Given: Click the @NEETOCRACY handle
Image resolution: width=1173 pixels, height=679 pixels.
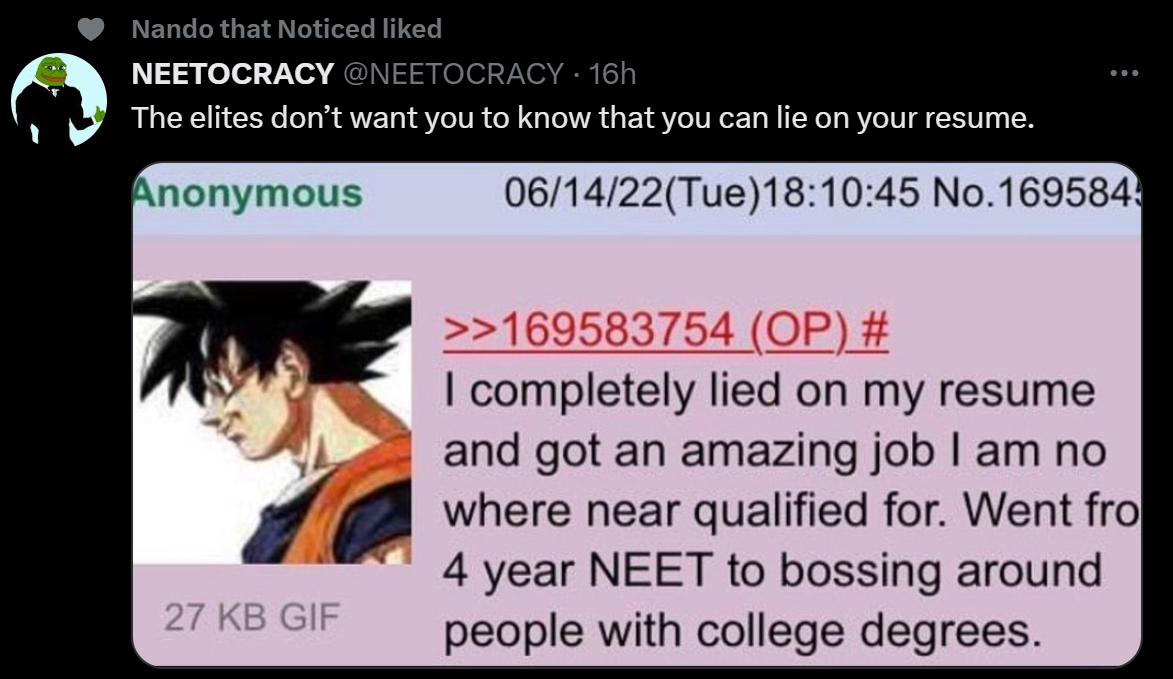Looking at the screenshot, I should coord(453,74).
